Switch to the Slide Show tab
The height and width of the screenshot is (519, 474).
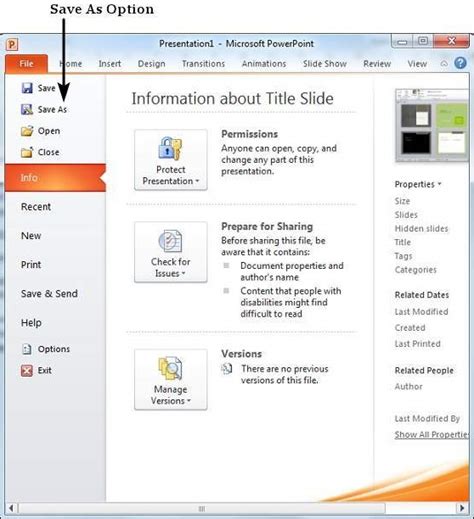click(x=325, y=64)
